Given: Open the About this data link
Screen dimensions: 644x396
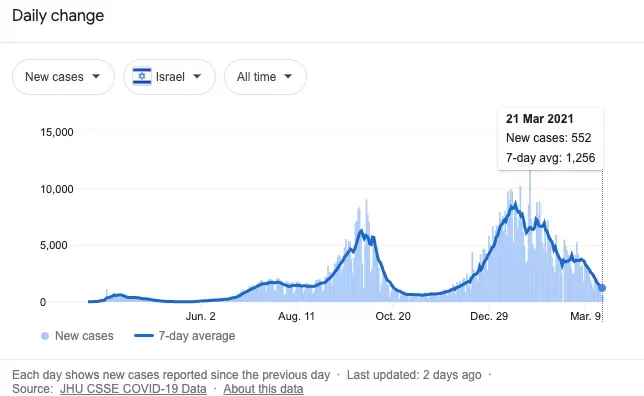Looking at the screenshot, I should coord(263,389).
